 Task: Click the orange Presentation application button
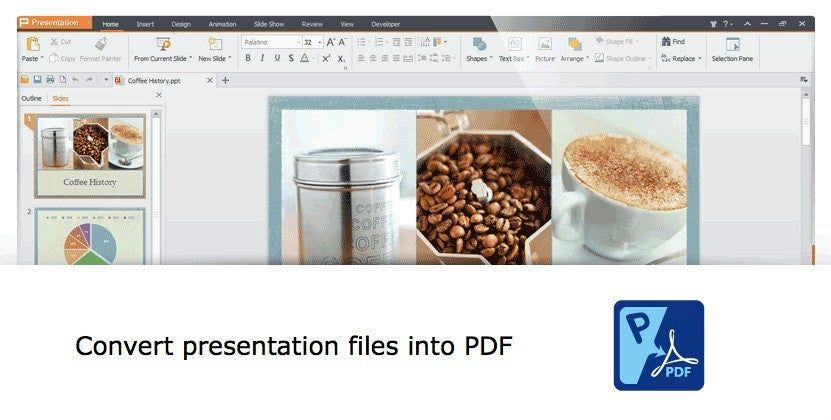point(55,22)
